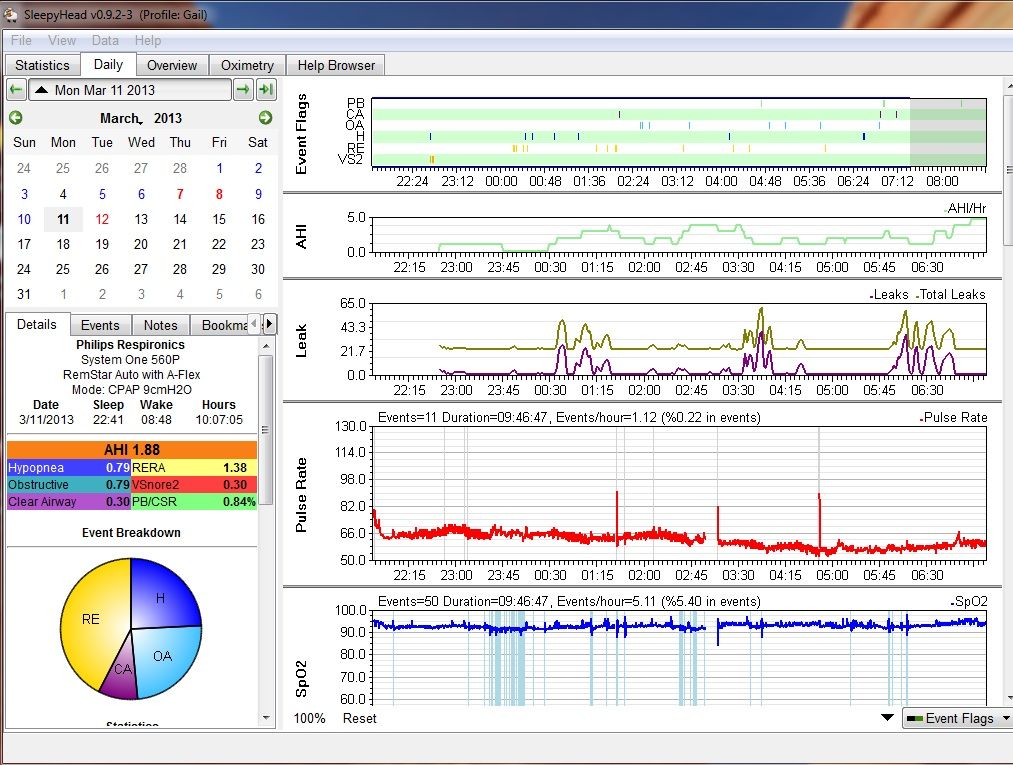Image resolution: width=1013 pixels, height=765 pixels.
Task: Click the Leaks legend entry on Leak graph
Action: click(889, 295)
